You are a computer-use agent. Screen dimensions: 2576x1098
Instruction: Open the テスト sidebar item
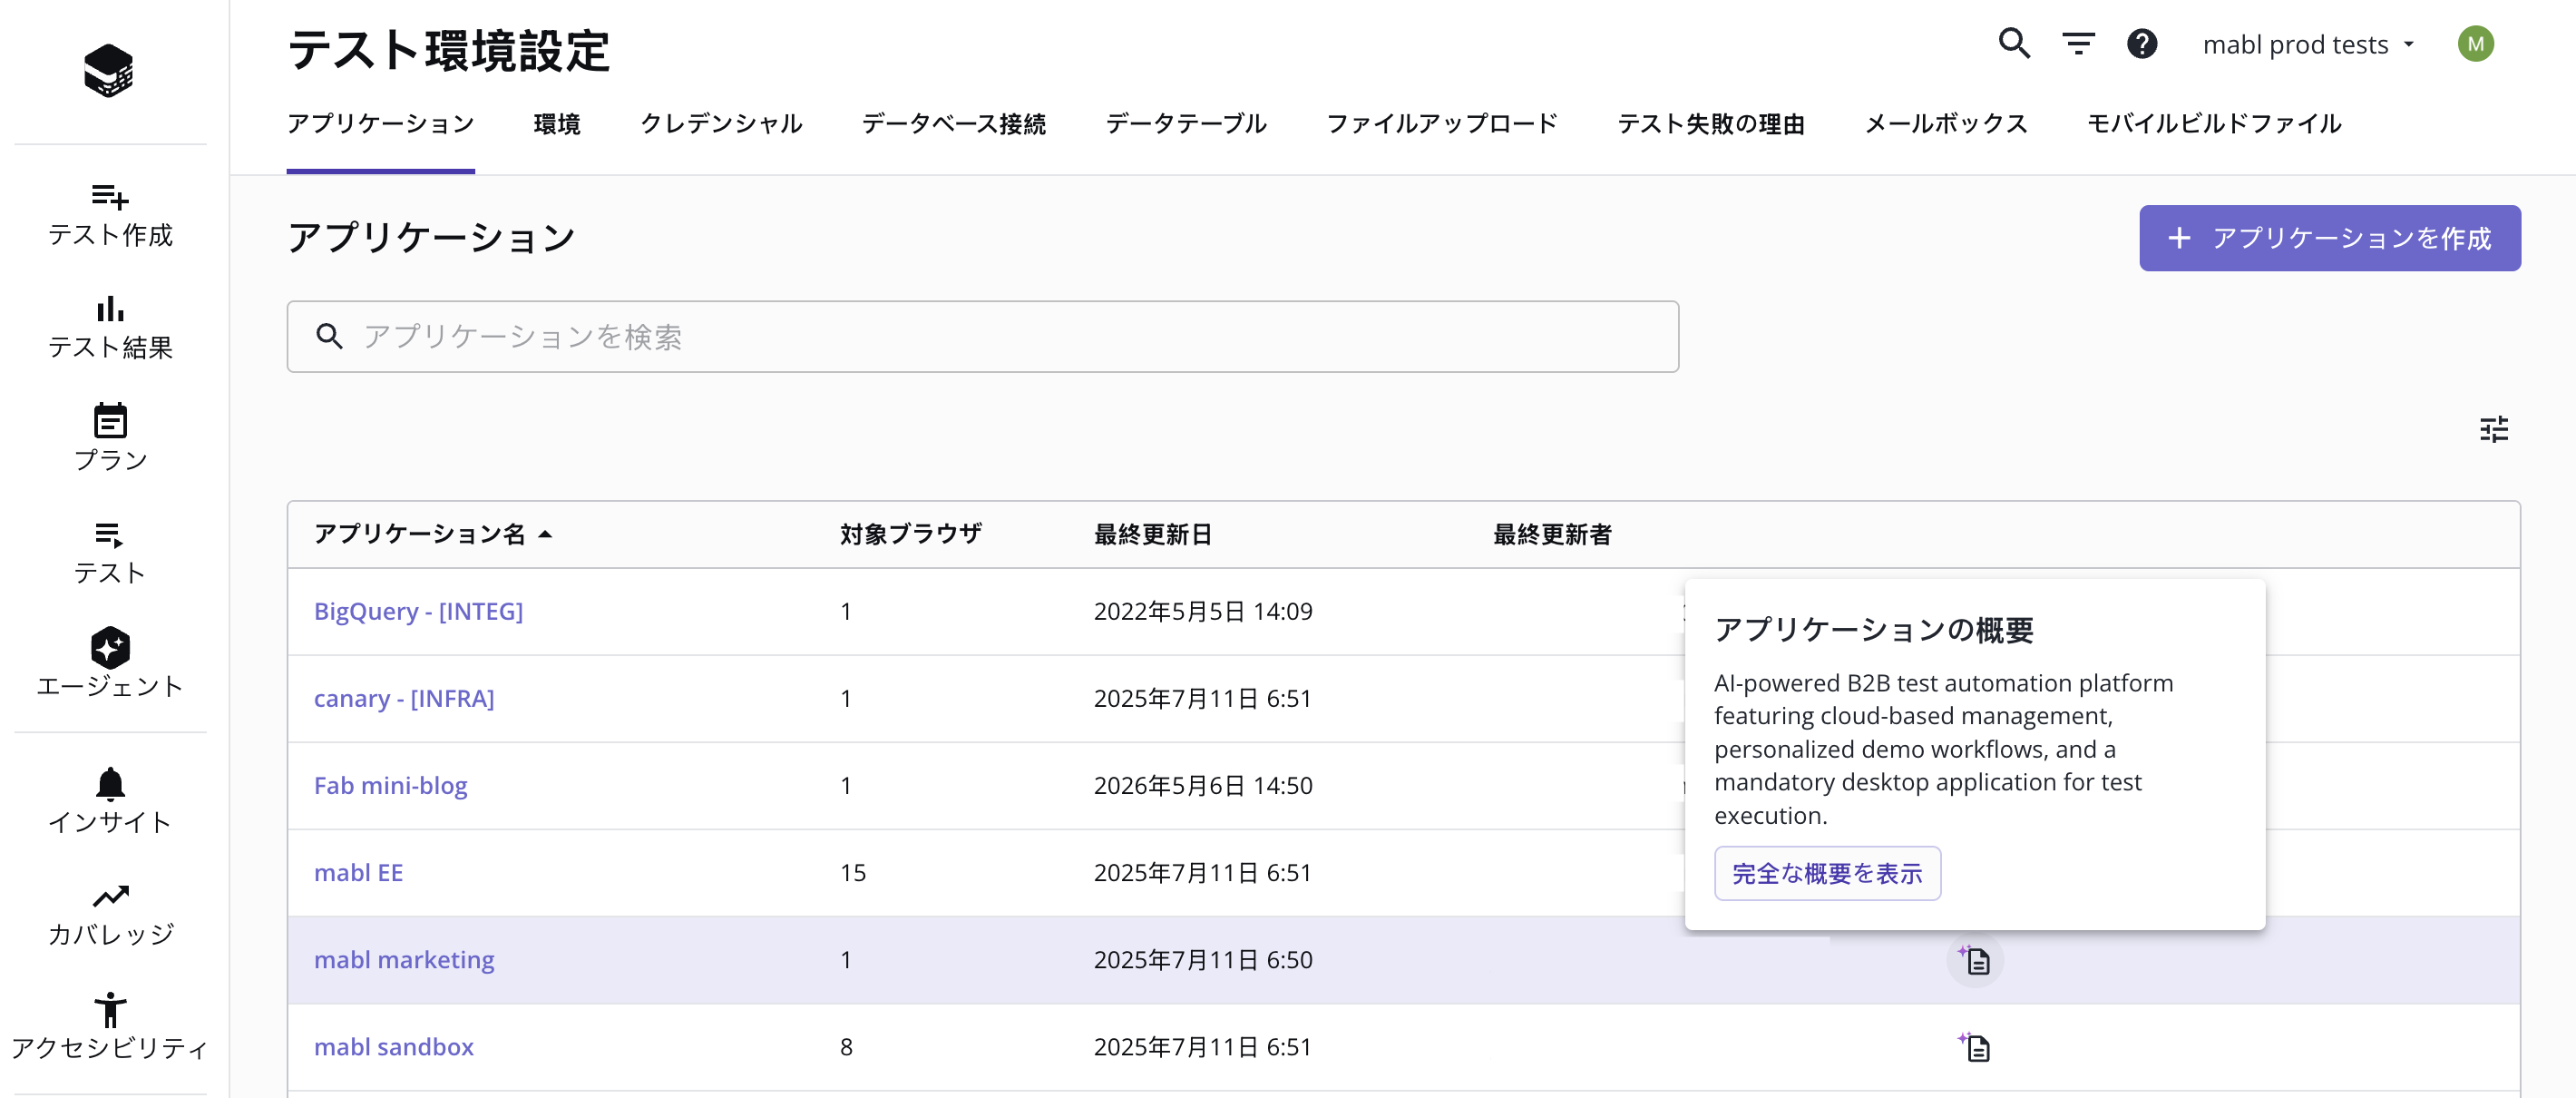coord(110,552)
